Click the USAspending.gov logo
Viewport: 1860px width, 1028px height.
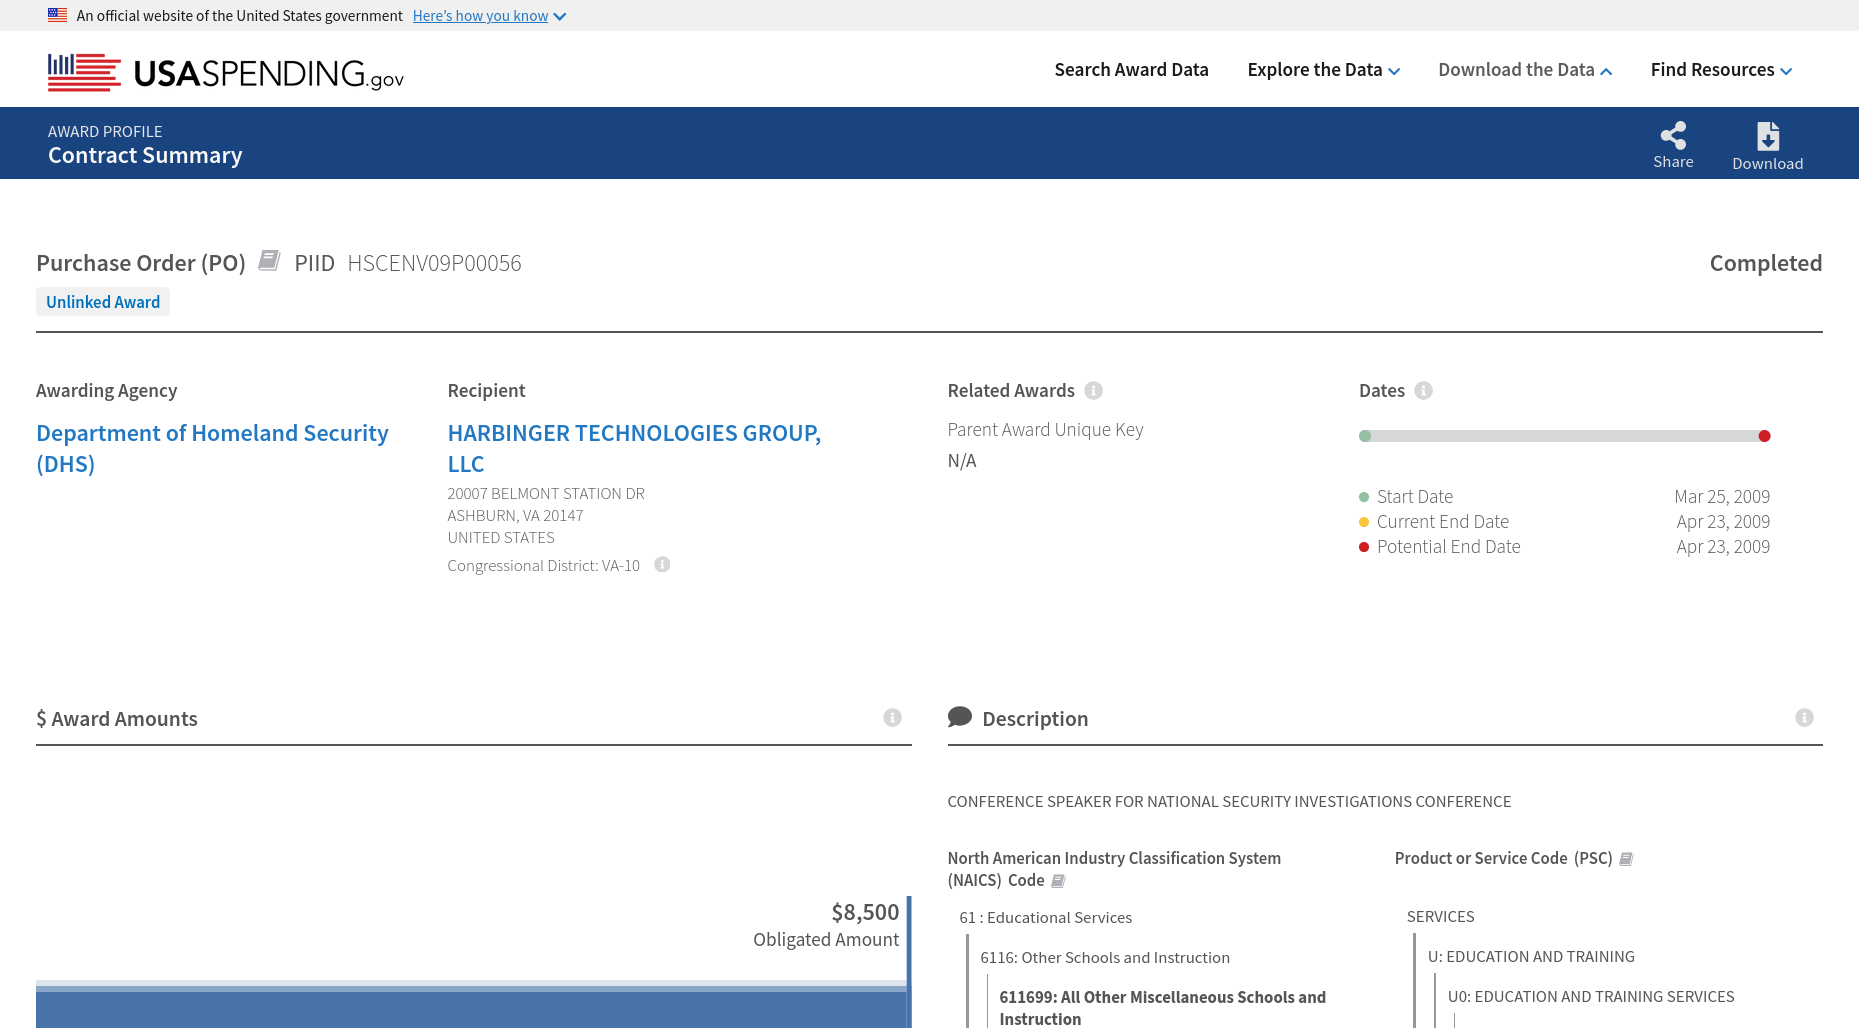pyautogui.click(x=226, y=72)
